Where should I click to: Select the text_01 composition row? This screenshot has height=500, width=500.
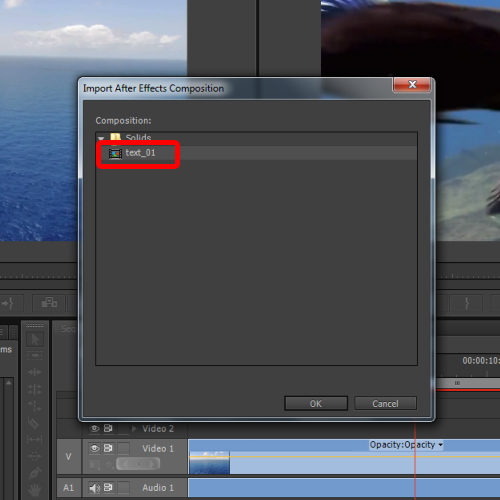tap(256, 153)
